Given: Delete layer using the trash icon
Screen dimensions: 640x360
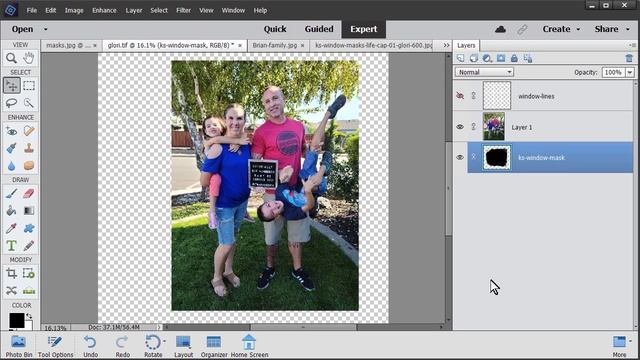Looking at the screenshot, I should (x=629, y=58).
